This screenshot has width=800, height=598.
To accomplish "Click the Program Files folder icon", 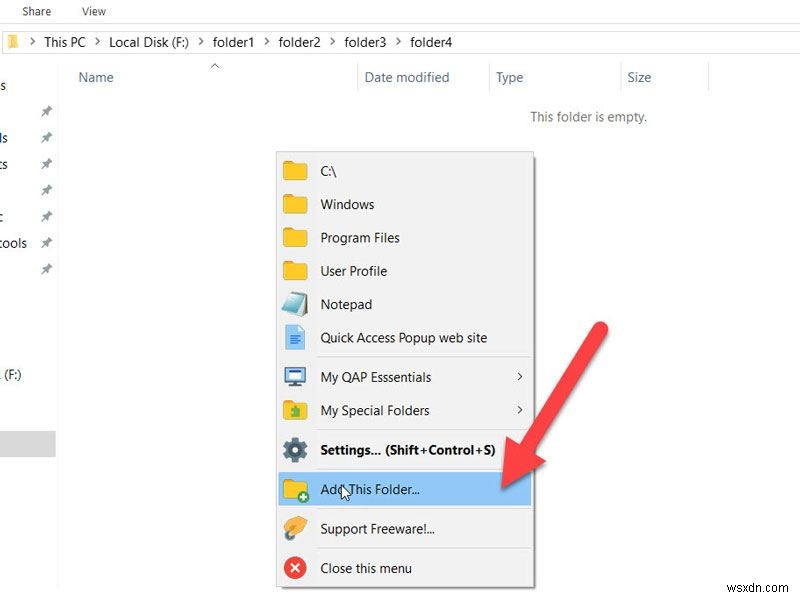I will click(295, 238).
